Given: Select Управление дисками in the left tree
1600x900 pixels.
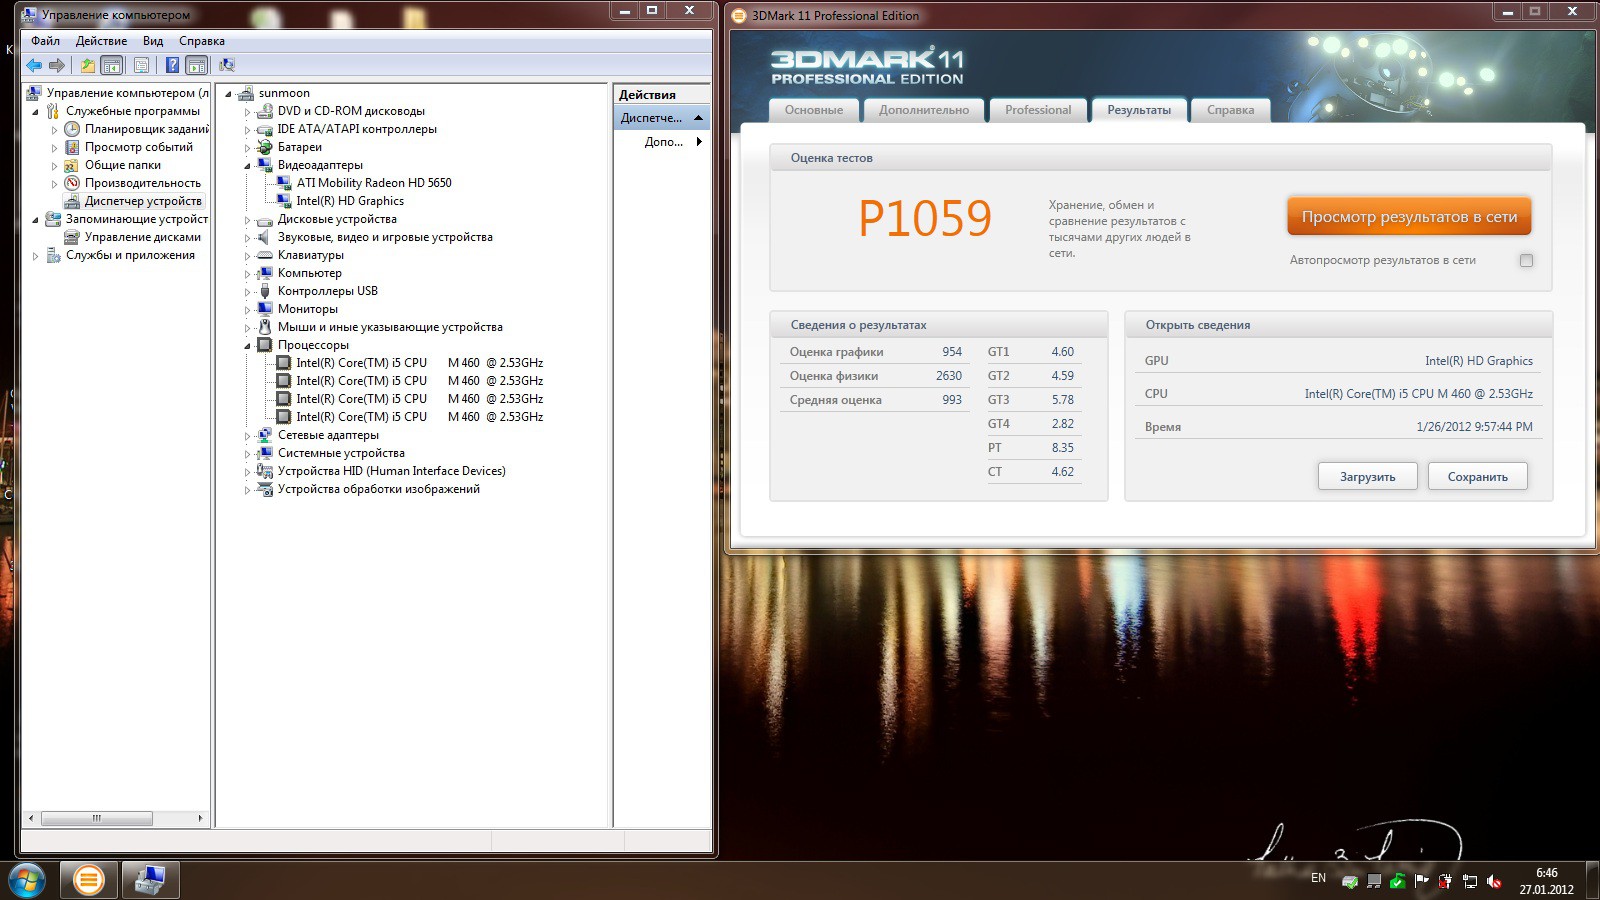Looking at the screenshot, I should [143, 237].
